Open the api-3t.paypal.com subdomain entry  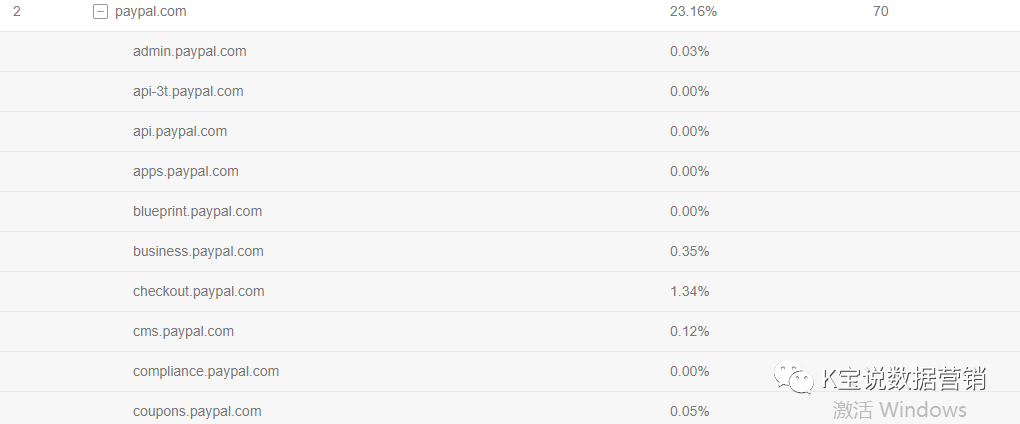[x=188, y=91]
